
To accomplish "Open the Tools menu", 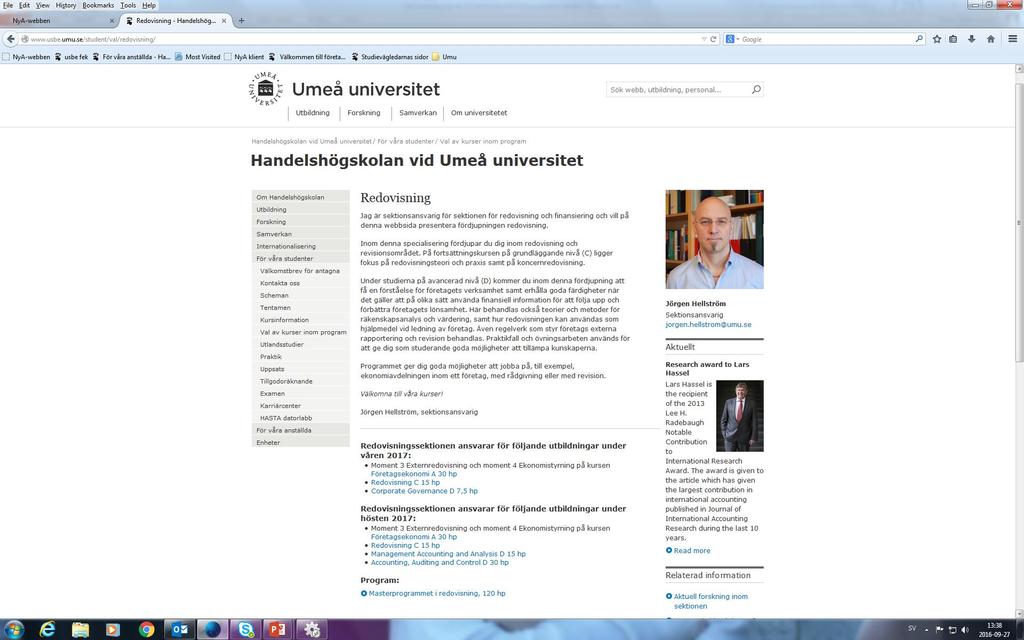I will [x=128, y=5].
